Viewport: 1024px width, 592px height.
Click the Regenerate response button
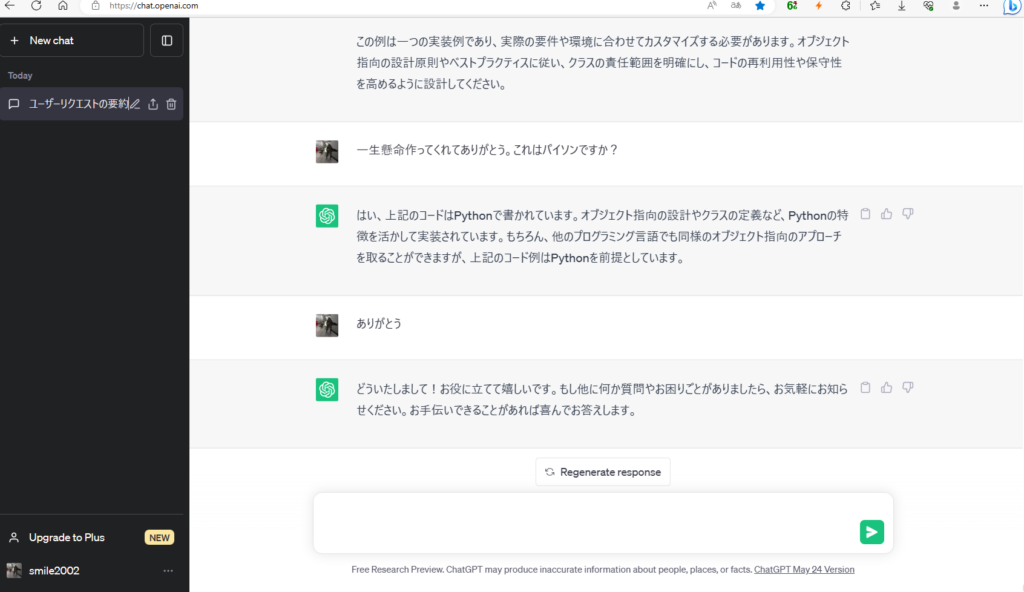coord(602,471)
